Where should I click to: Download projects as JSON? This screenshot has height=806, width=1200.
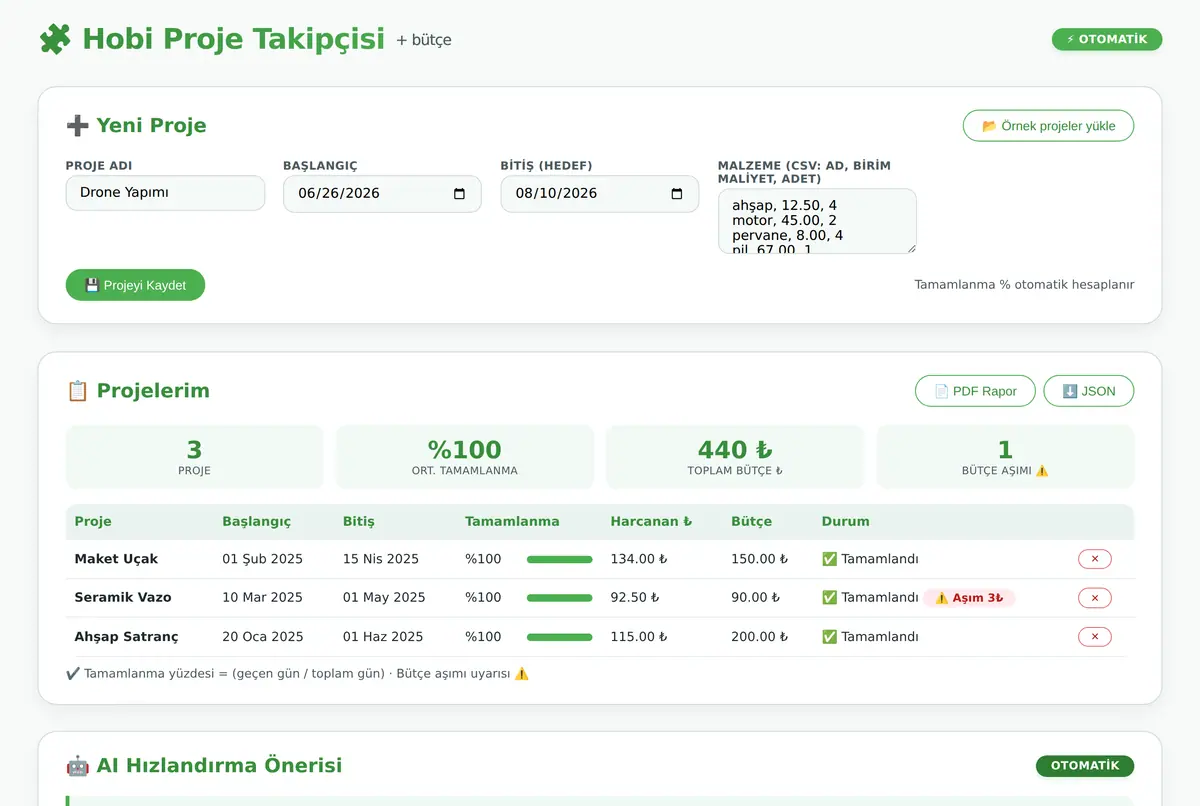point(1088,391)
